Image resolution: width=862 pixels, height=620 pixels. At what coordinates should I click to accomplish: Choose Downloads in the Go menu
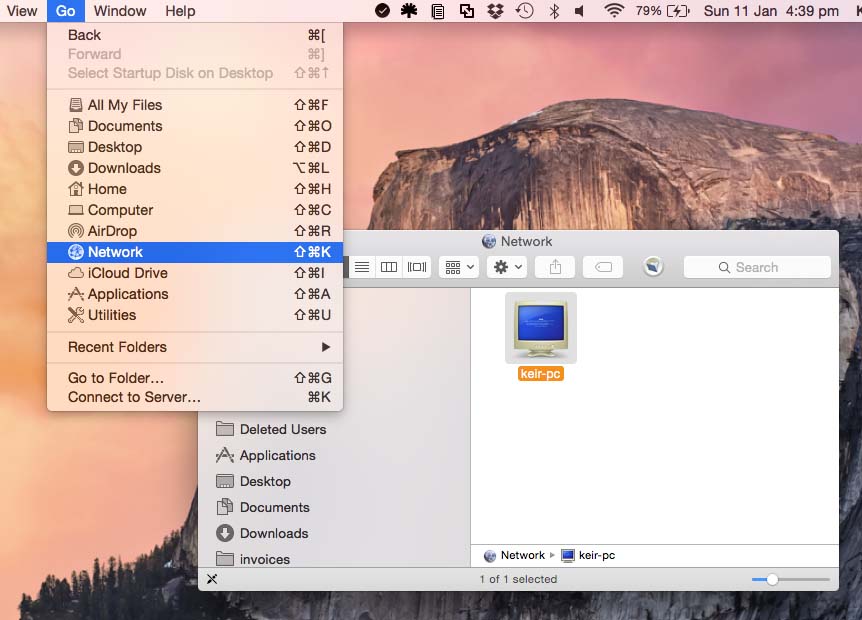tap(195, 168)
